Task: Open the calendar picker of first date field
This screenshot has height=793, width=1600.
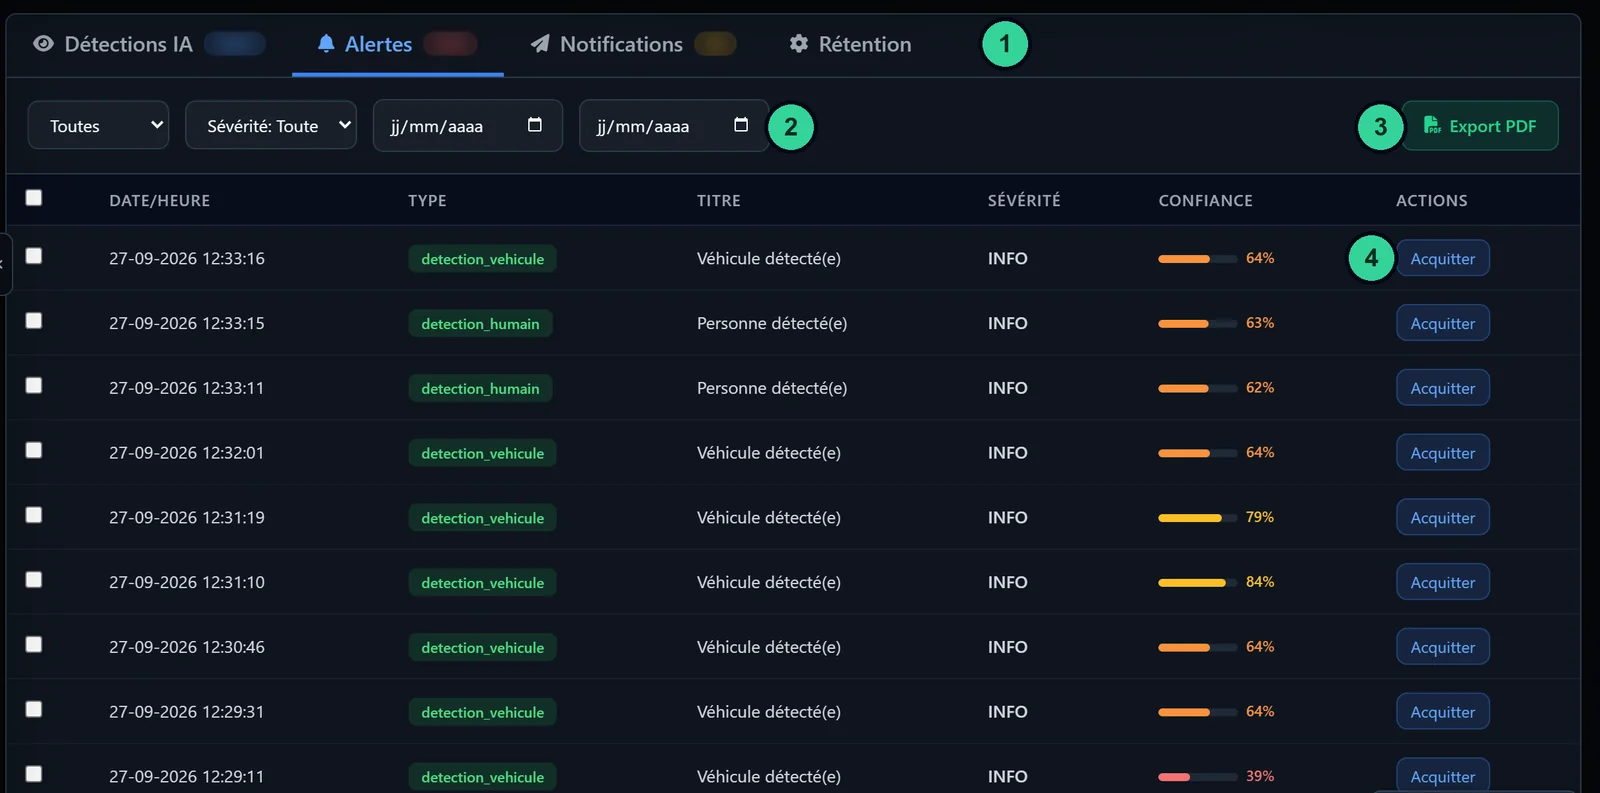Action: pyautogui.click(x=535, y=125)
